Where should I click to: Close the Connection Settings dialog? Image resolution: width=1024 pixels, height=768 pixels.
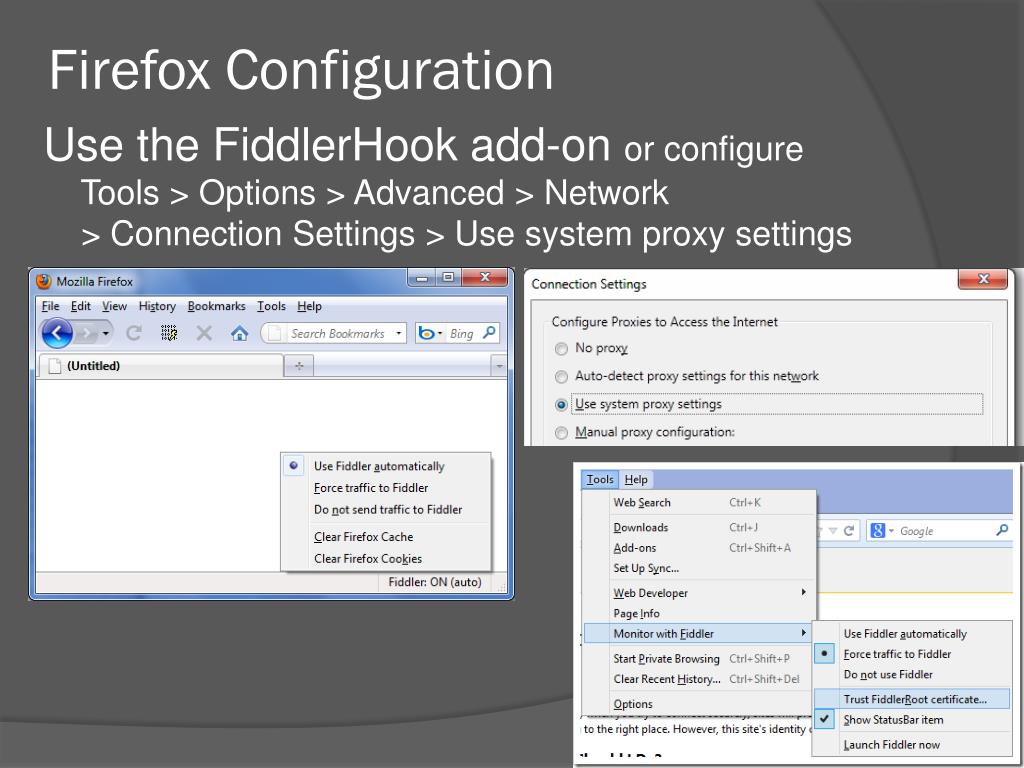pos(983,279)
